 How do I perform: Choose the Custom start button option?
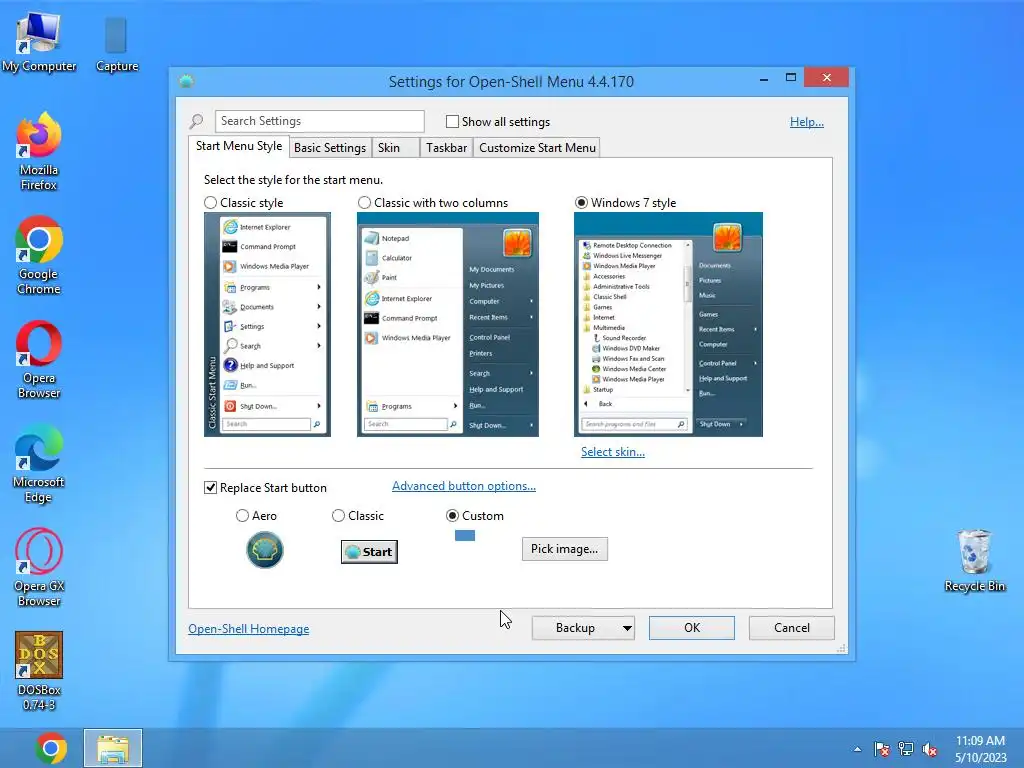[x=452, y=516]
